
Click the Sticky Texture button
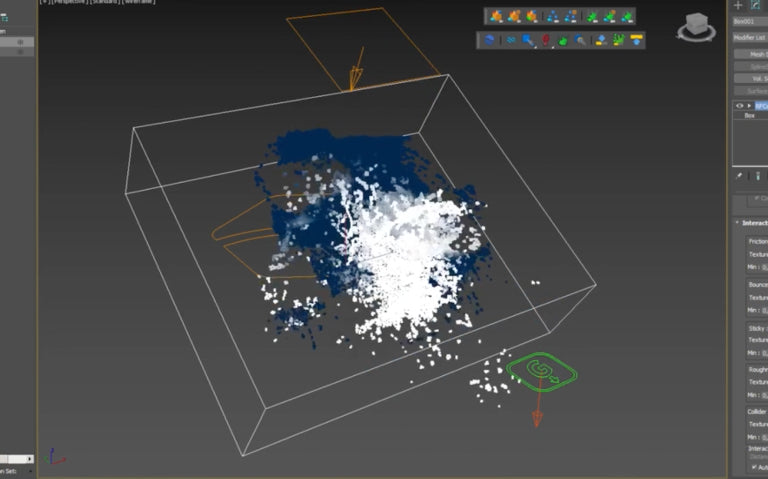click(757, 340)
